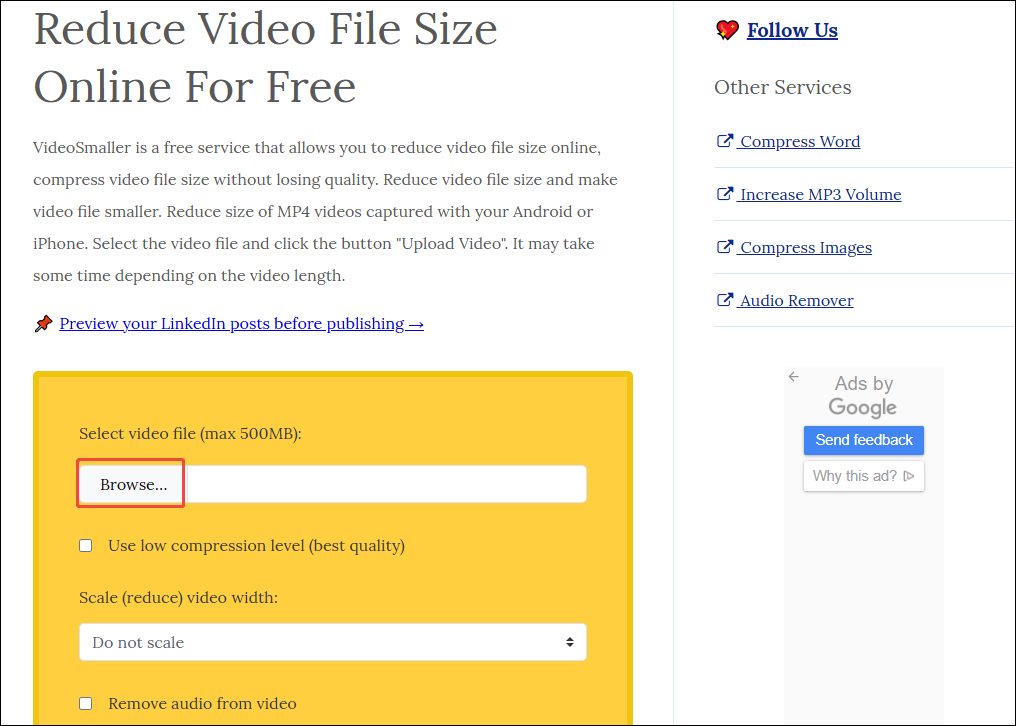Open Preview your LinkedIn posts link
Screen dimensions: 1016x726
click(242, 323)
